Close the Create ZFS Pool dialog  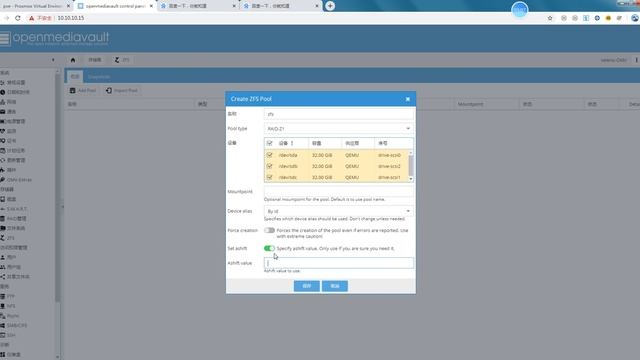(407, 99)
